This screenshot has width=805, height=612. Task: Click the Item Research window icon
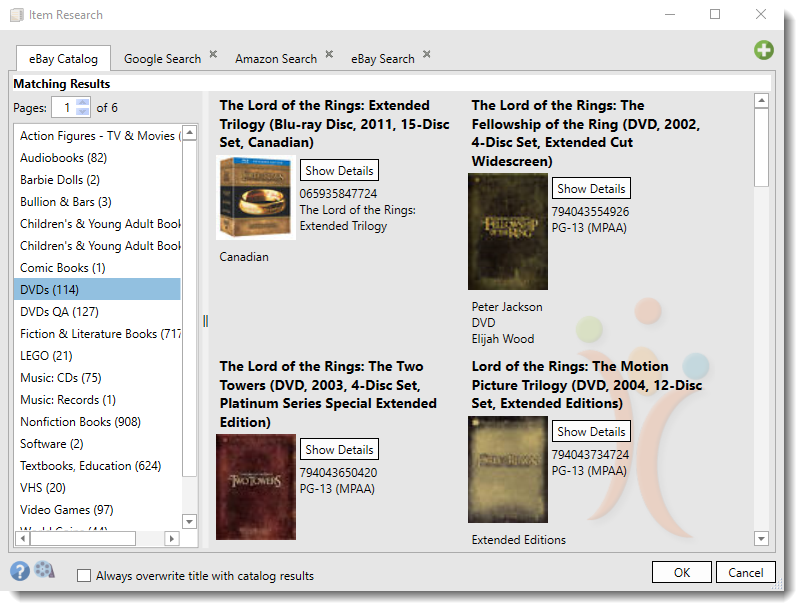(17, 15)
